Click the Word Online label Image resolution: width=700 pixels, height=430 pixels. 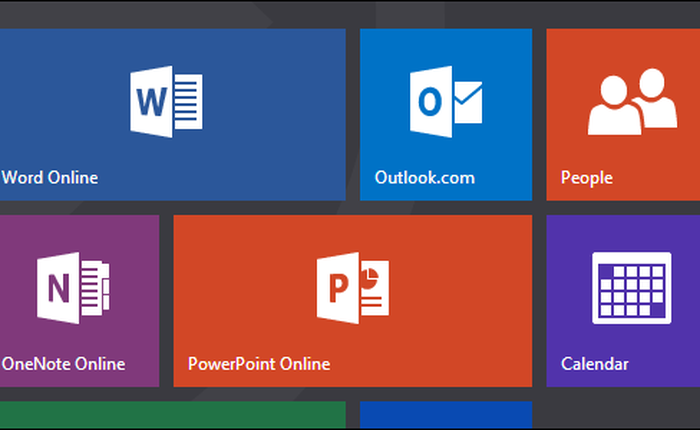(50, 178)
